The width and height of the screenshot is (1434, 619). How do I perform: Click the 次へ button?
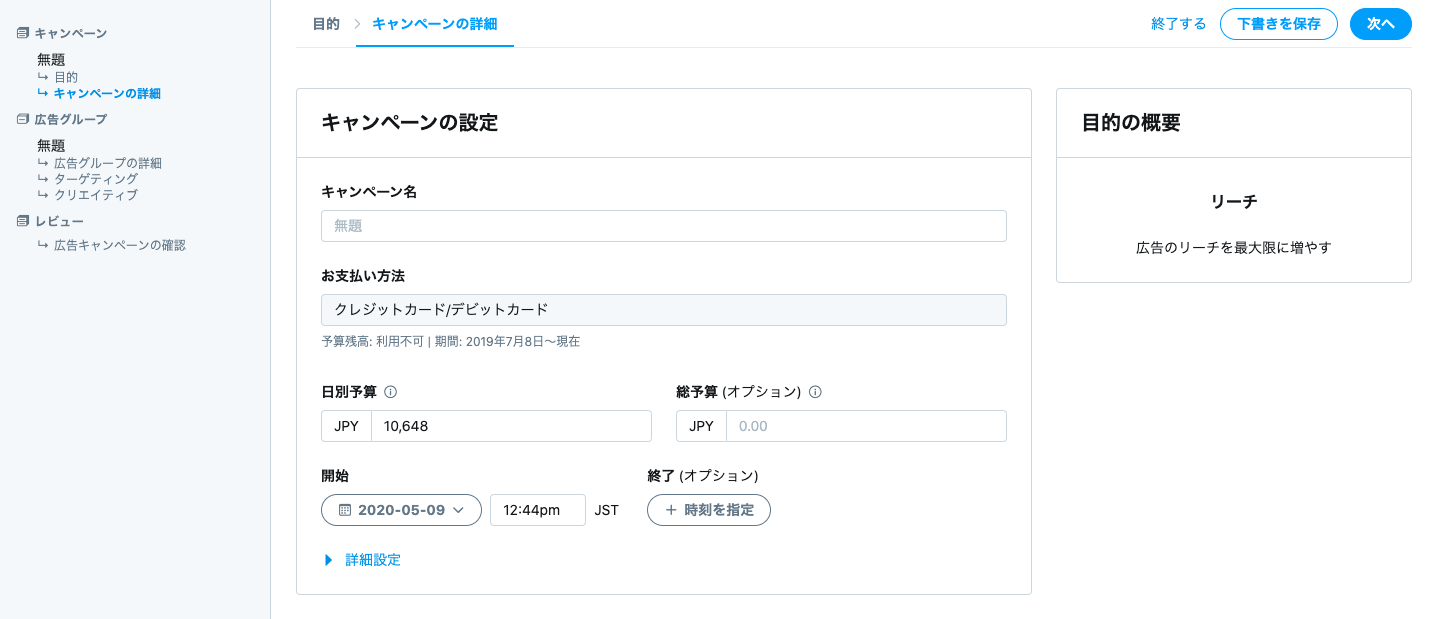pos(1381,24)
